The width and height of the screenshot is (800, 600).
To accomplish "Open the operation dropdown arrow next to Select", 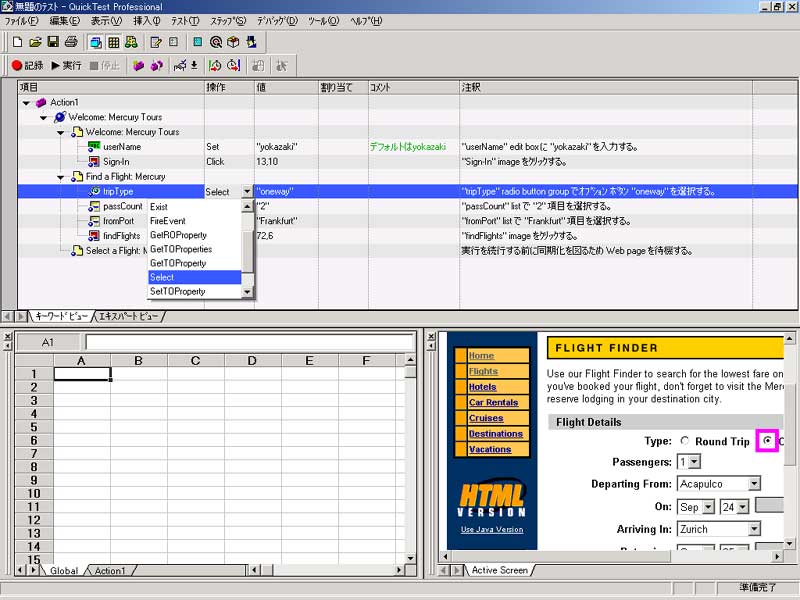I will [x=247, y=191].
